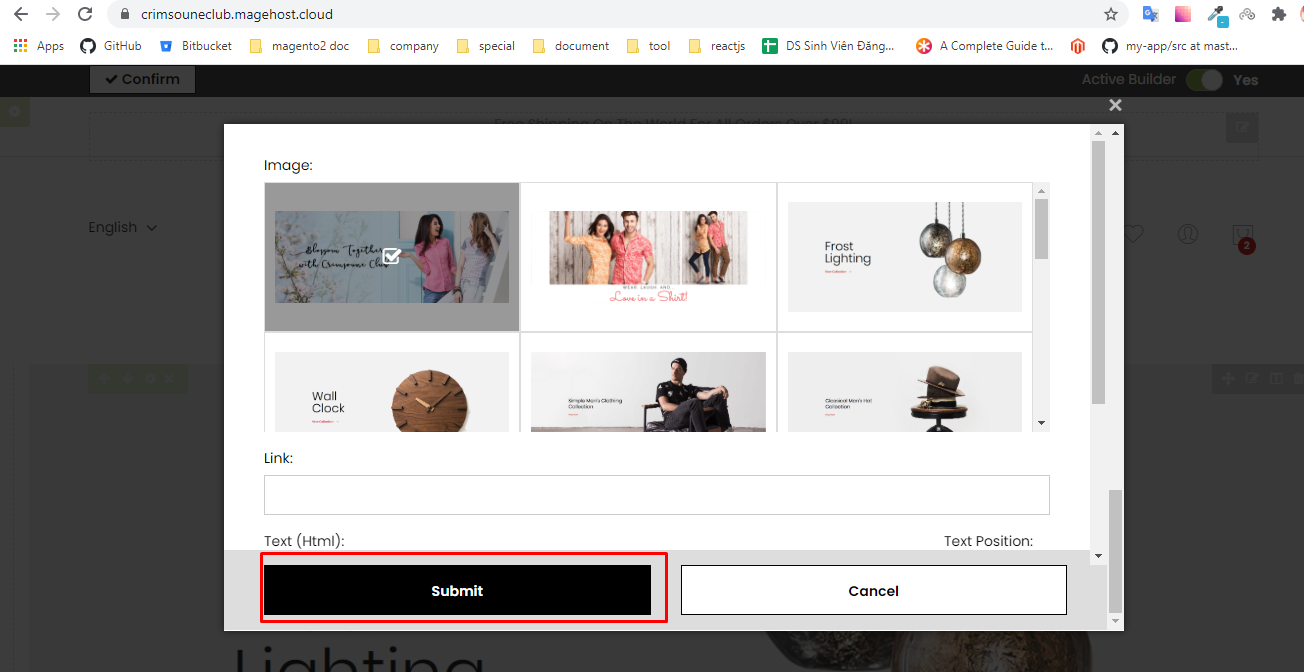Reload the current browser page
This screenshot has height=672, width=1304.
85,15
